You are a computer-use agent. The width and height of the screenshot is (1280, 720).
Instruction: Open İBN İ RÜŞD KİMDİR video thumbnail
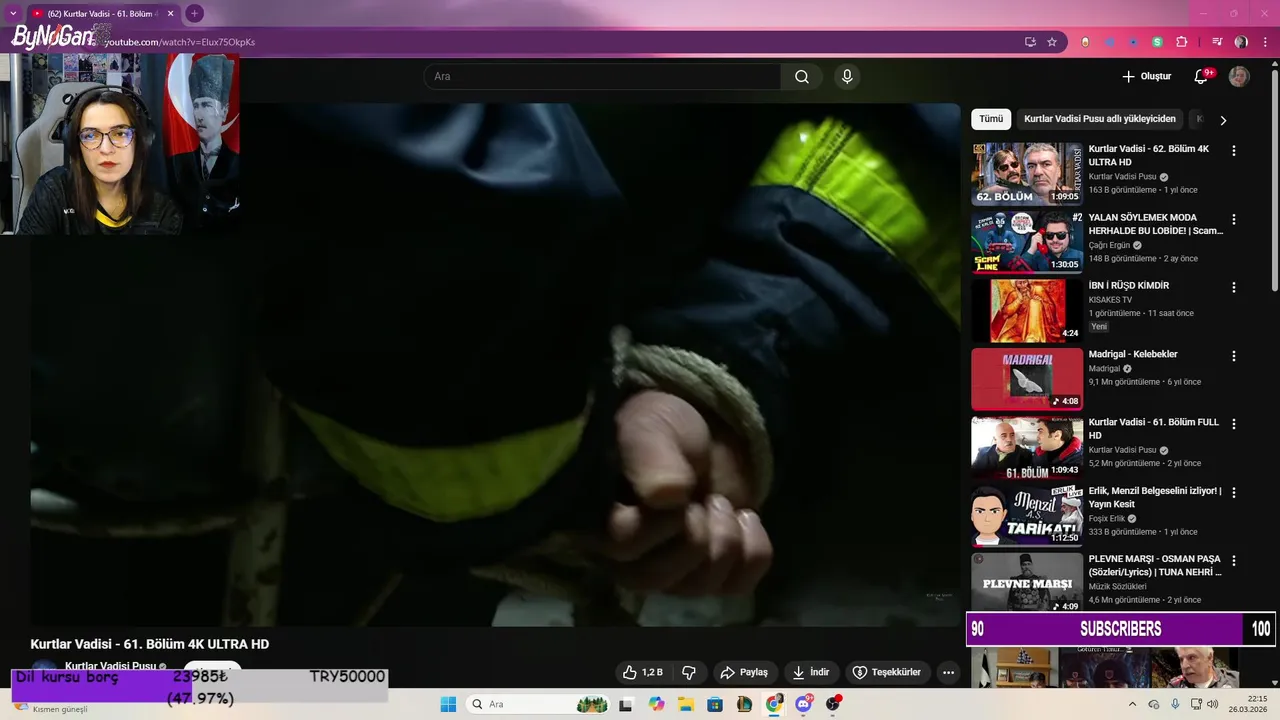coord(1027,310)
